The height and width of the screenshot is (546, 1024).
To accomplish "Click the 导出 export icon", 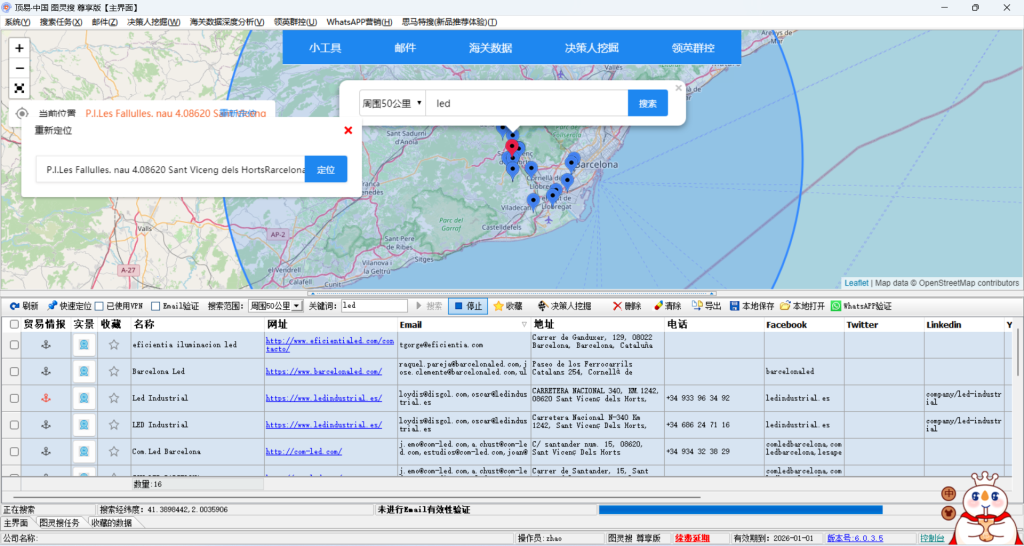I will (x=706, y=306).
